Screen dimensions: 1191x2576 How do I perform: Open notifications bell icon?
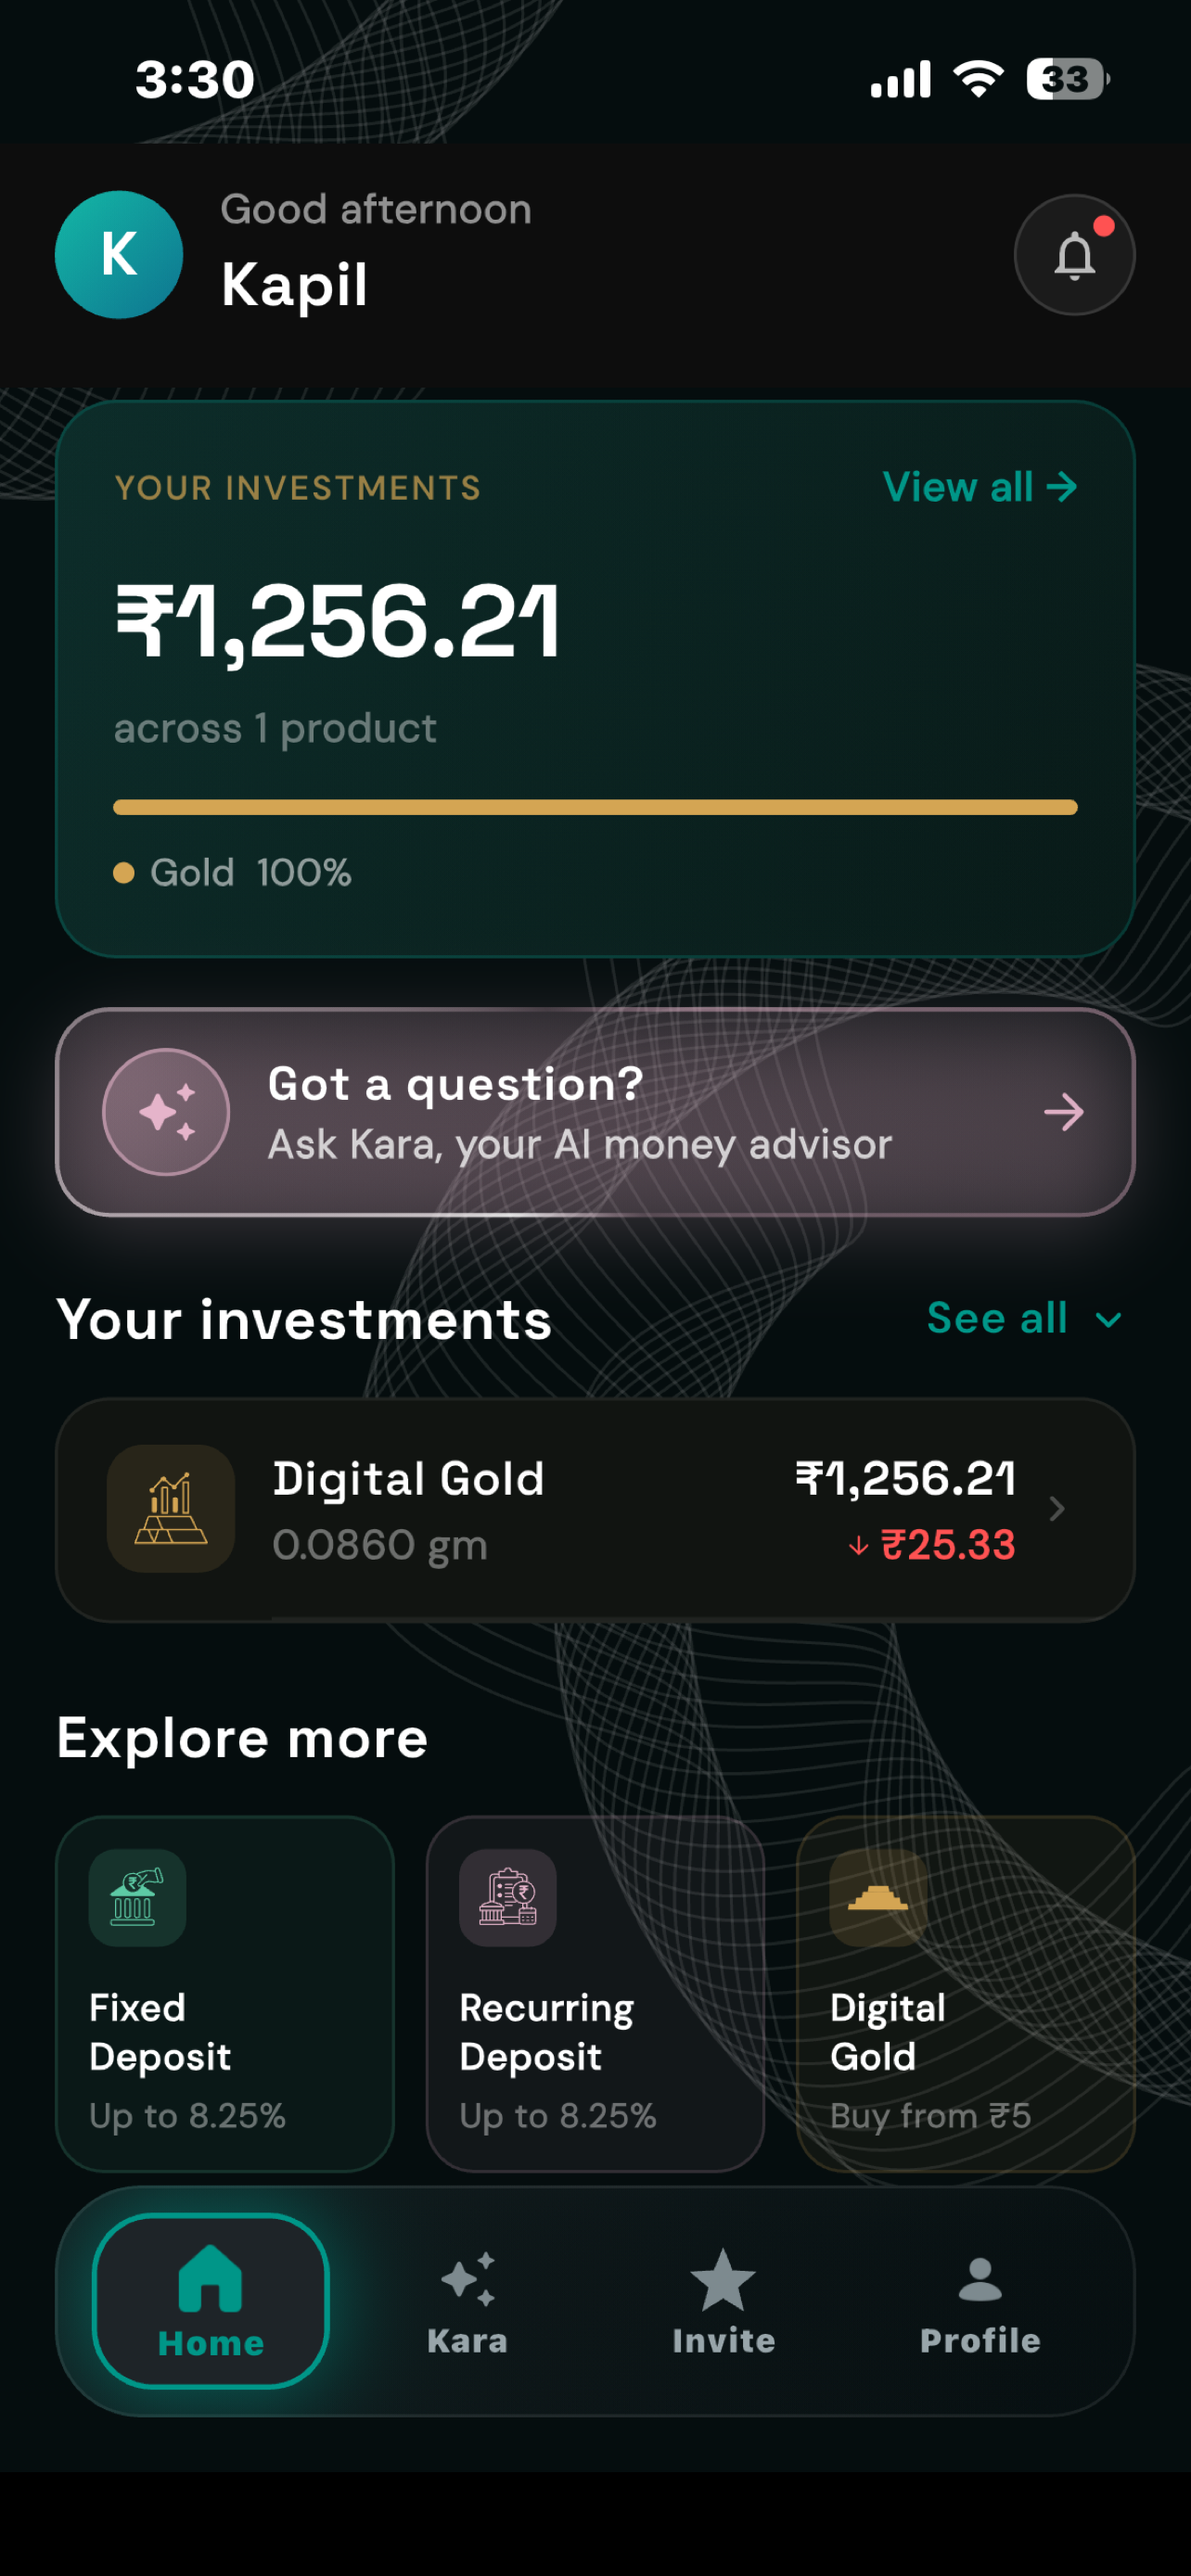click(1074, 255)
